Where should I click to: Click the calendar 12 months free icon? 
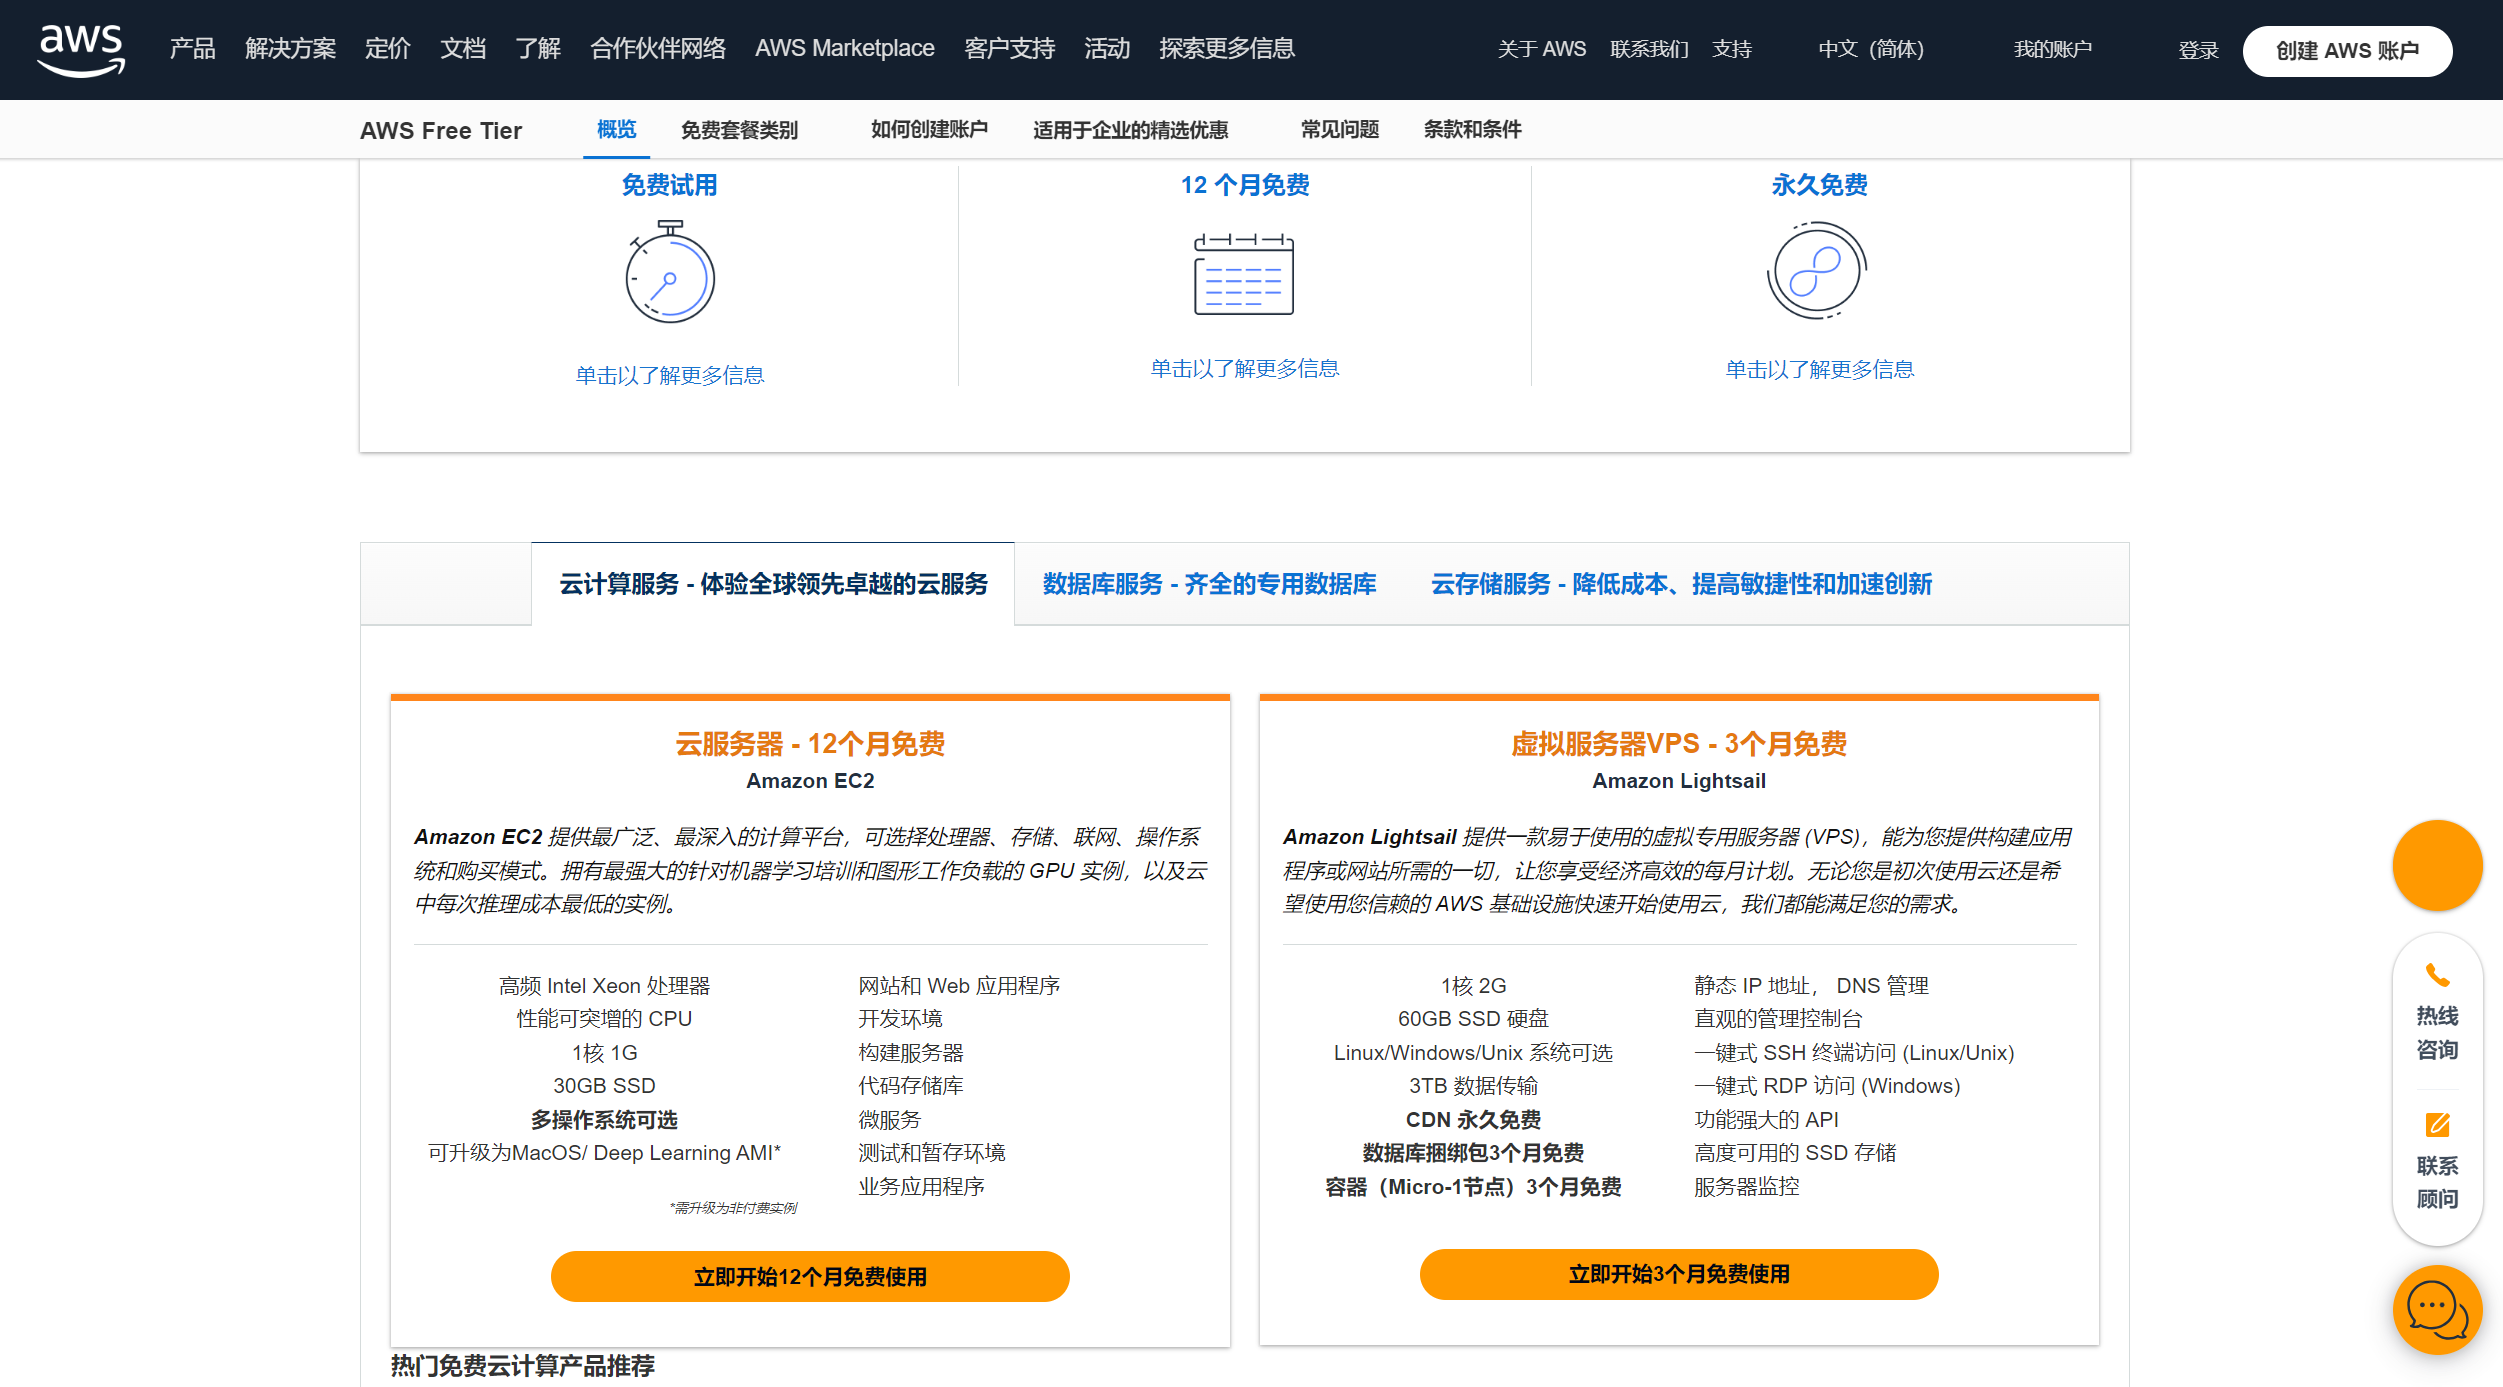[1244, 274]
